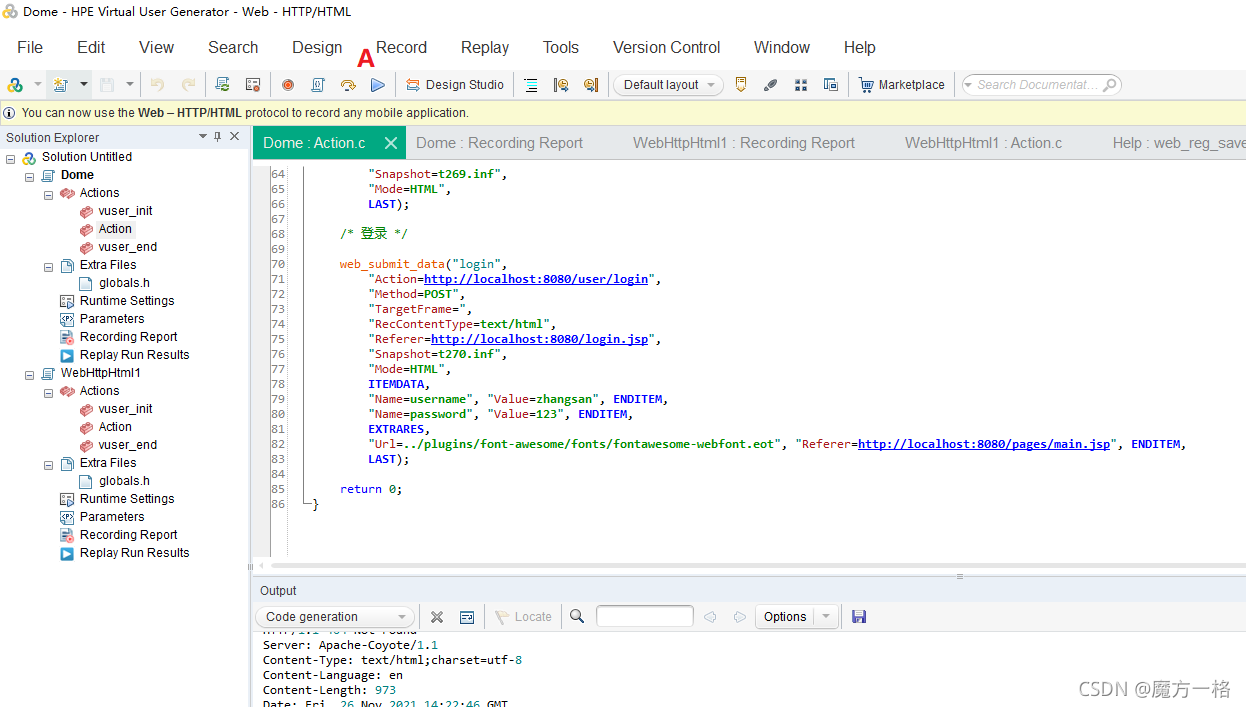Click the VuGen logo icon in the toolbar
Screen dimensions: 1246x707
coord(15,85)
